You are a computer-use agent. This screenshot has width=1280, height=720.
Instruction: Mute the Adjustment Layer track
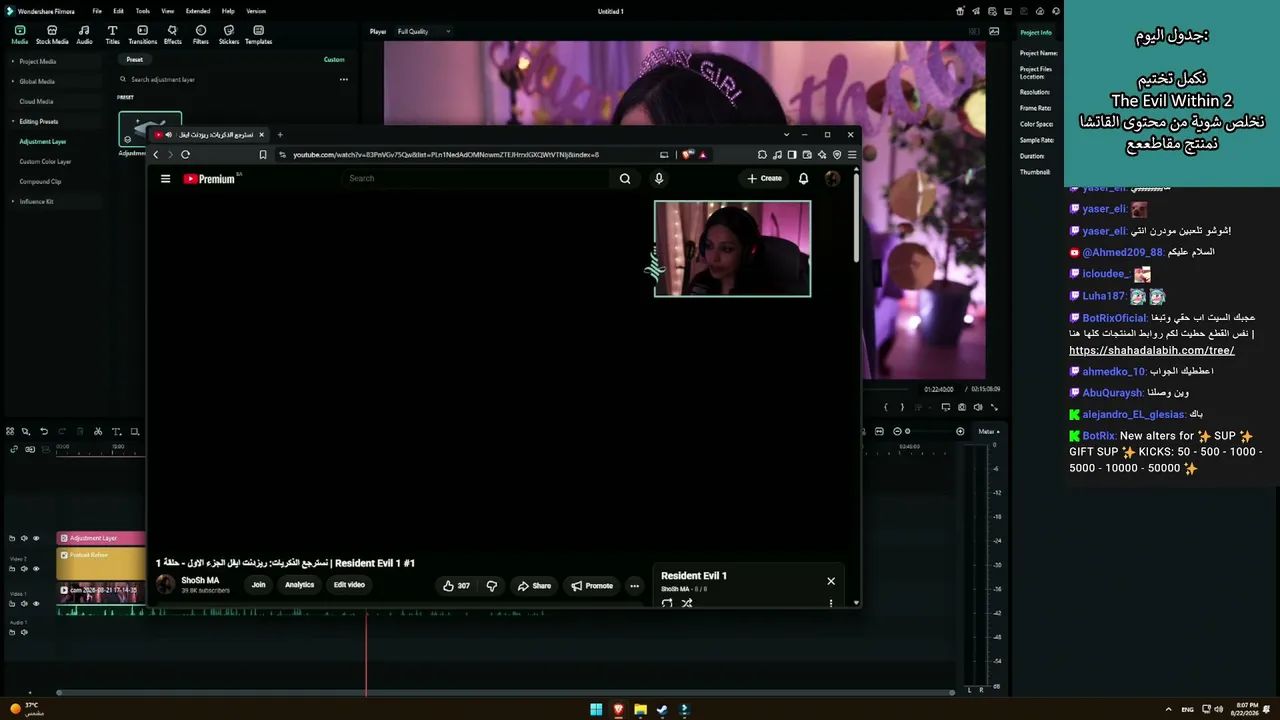24,538
